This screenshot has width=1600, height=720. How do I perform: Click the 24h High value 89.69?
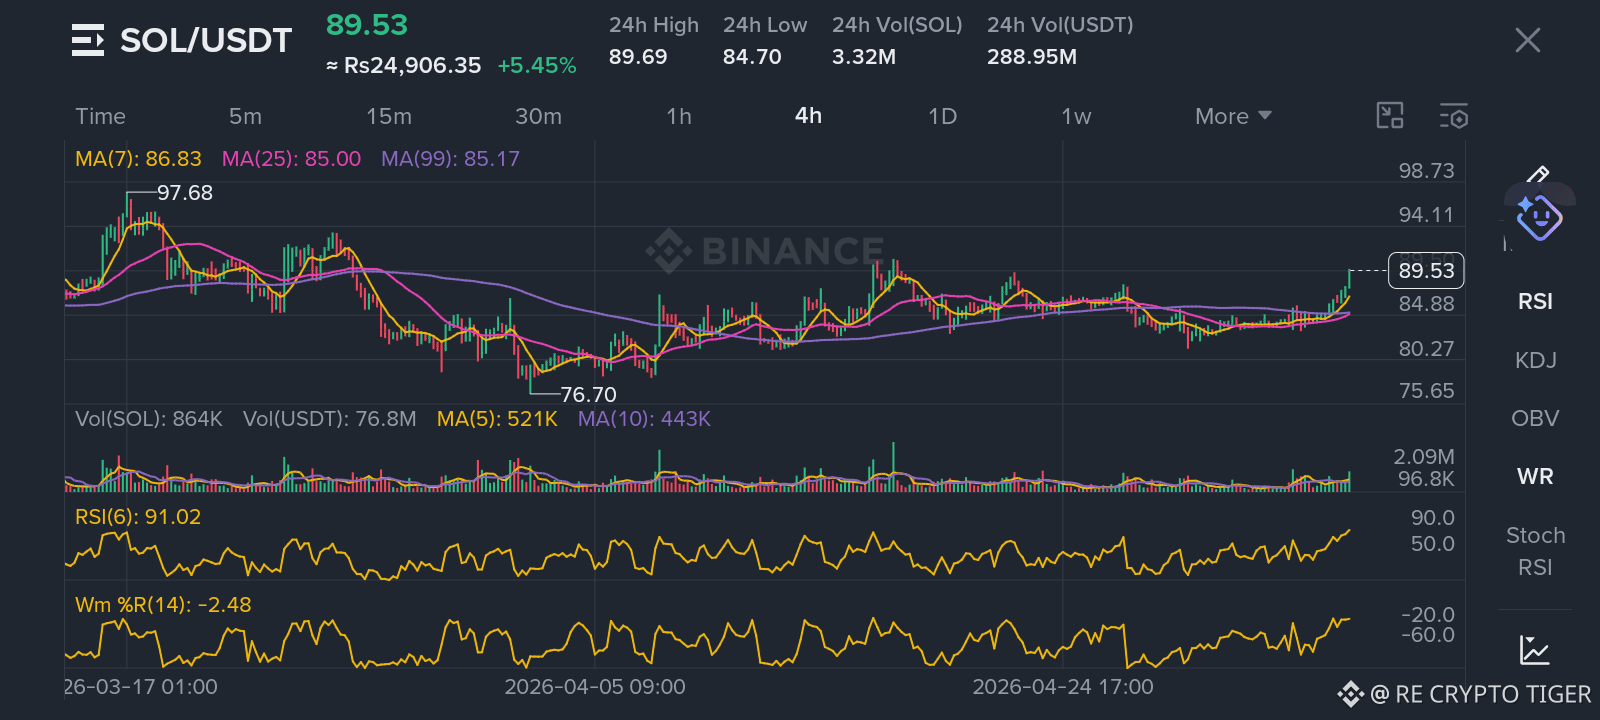[638, 57]
